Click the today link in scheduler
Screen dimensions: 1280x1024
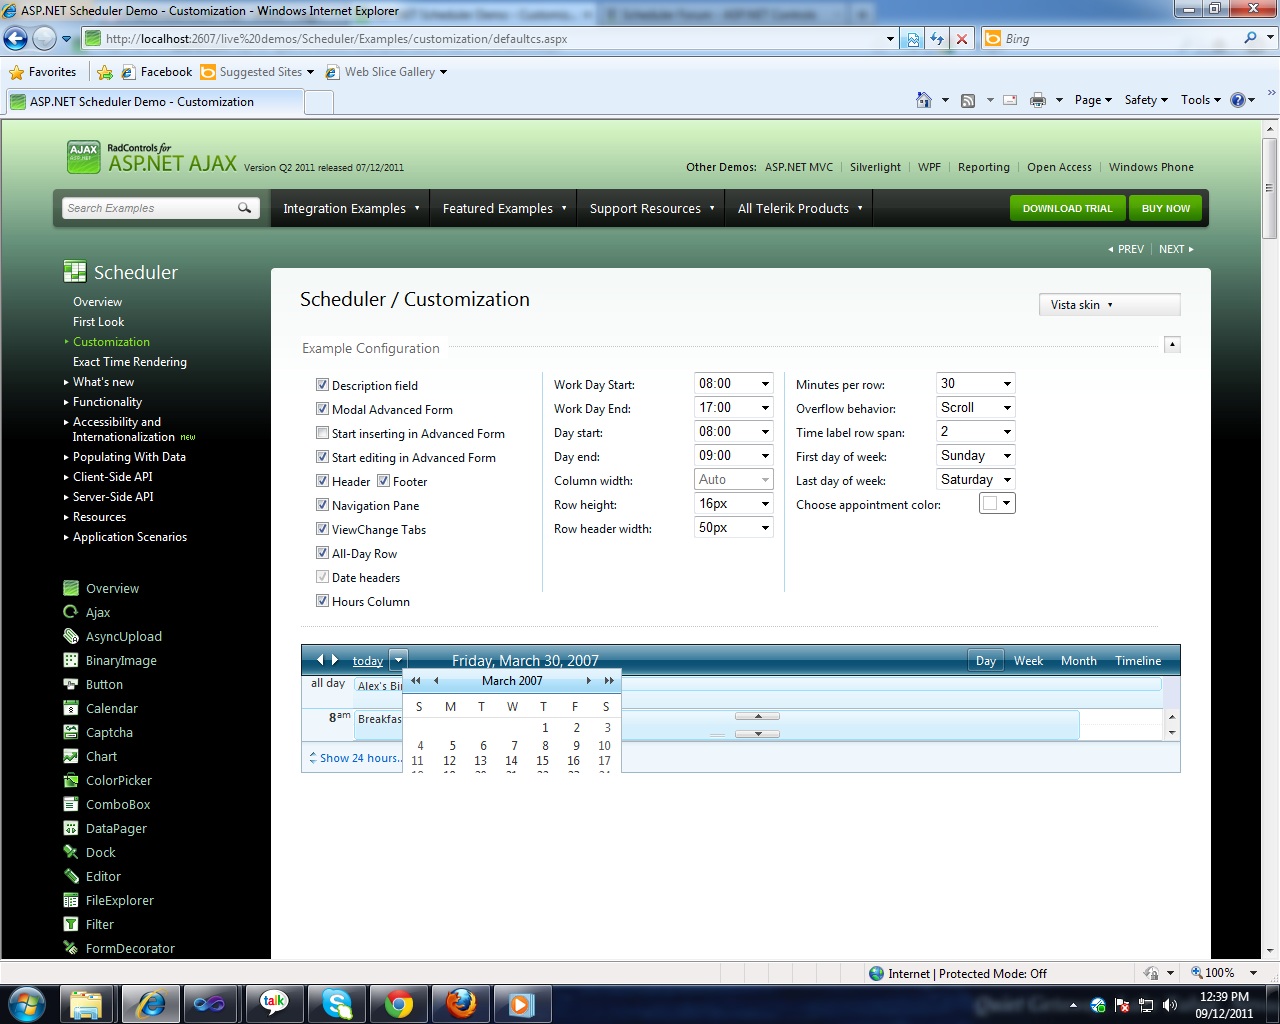[368, 661]
